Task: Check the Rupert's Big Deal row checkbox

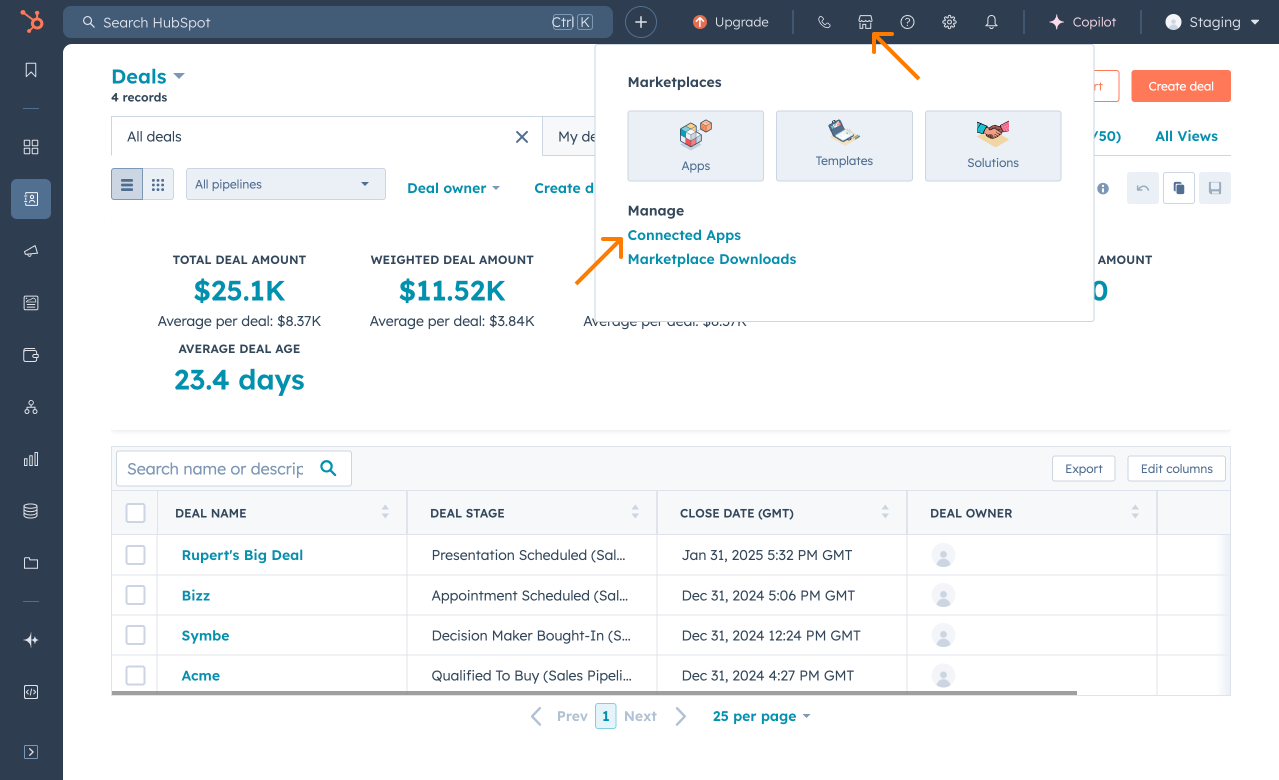Action: (136, 555)
